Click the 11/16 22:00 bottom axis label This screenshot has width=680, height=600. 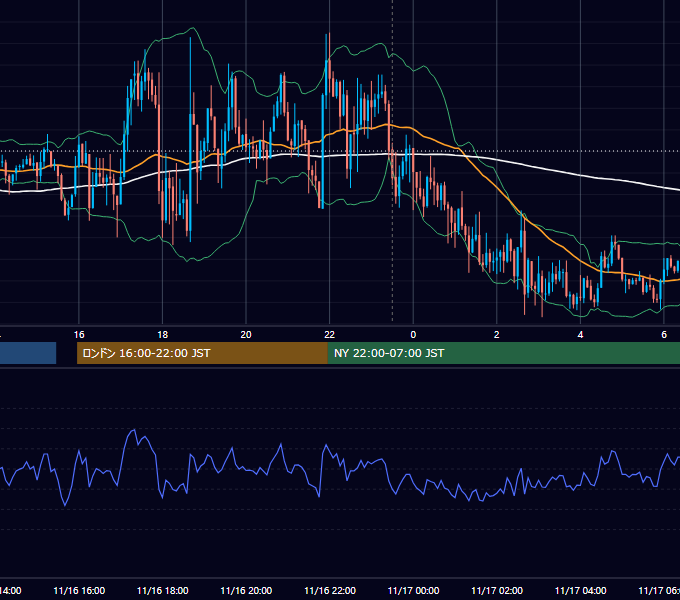[330, 590]
